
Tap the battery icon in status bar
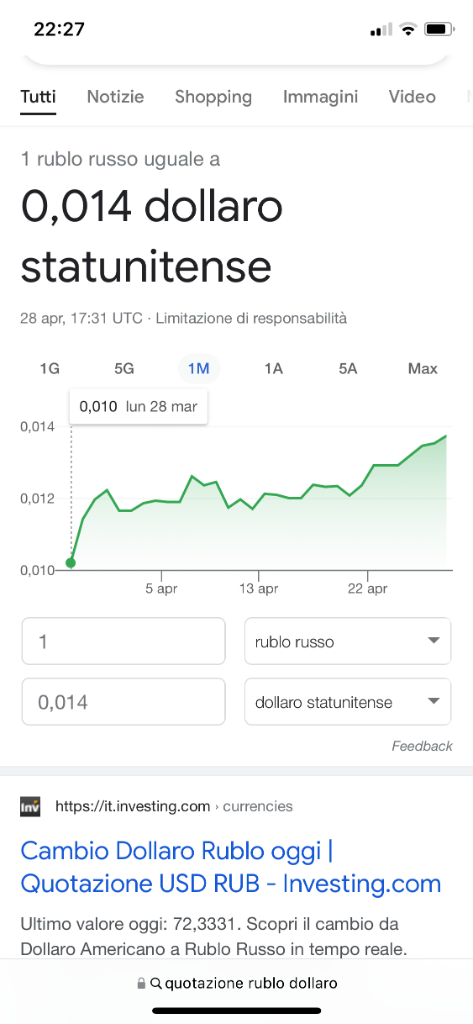point(439,29)
